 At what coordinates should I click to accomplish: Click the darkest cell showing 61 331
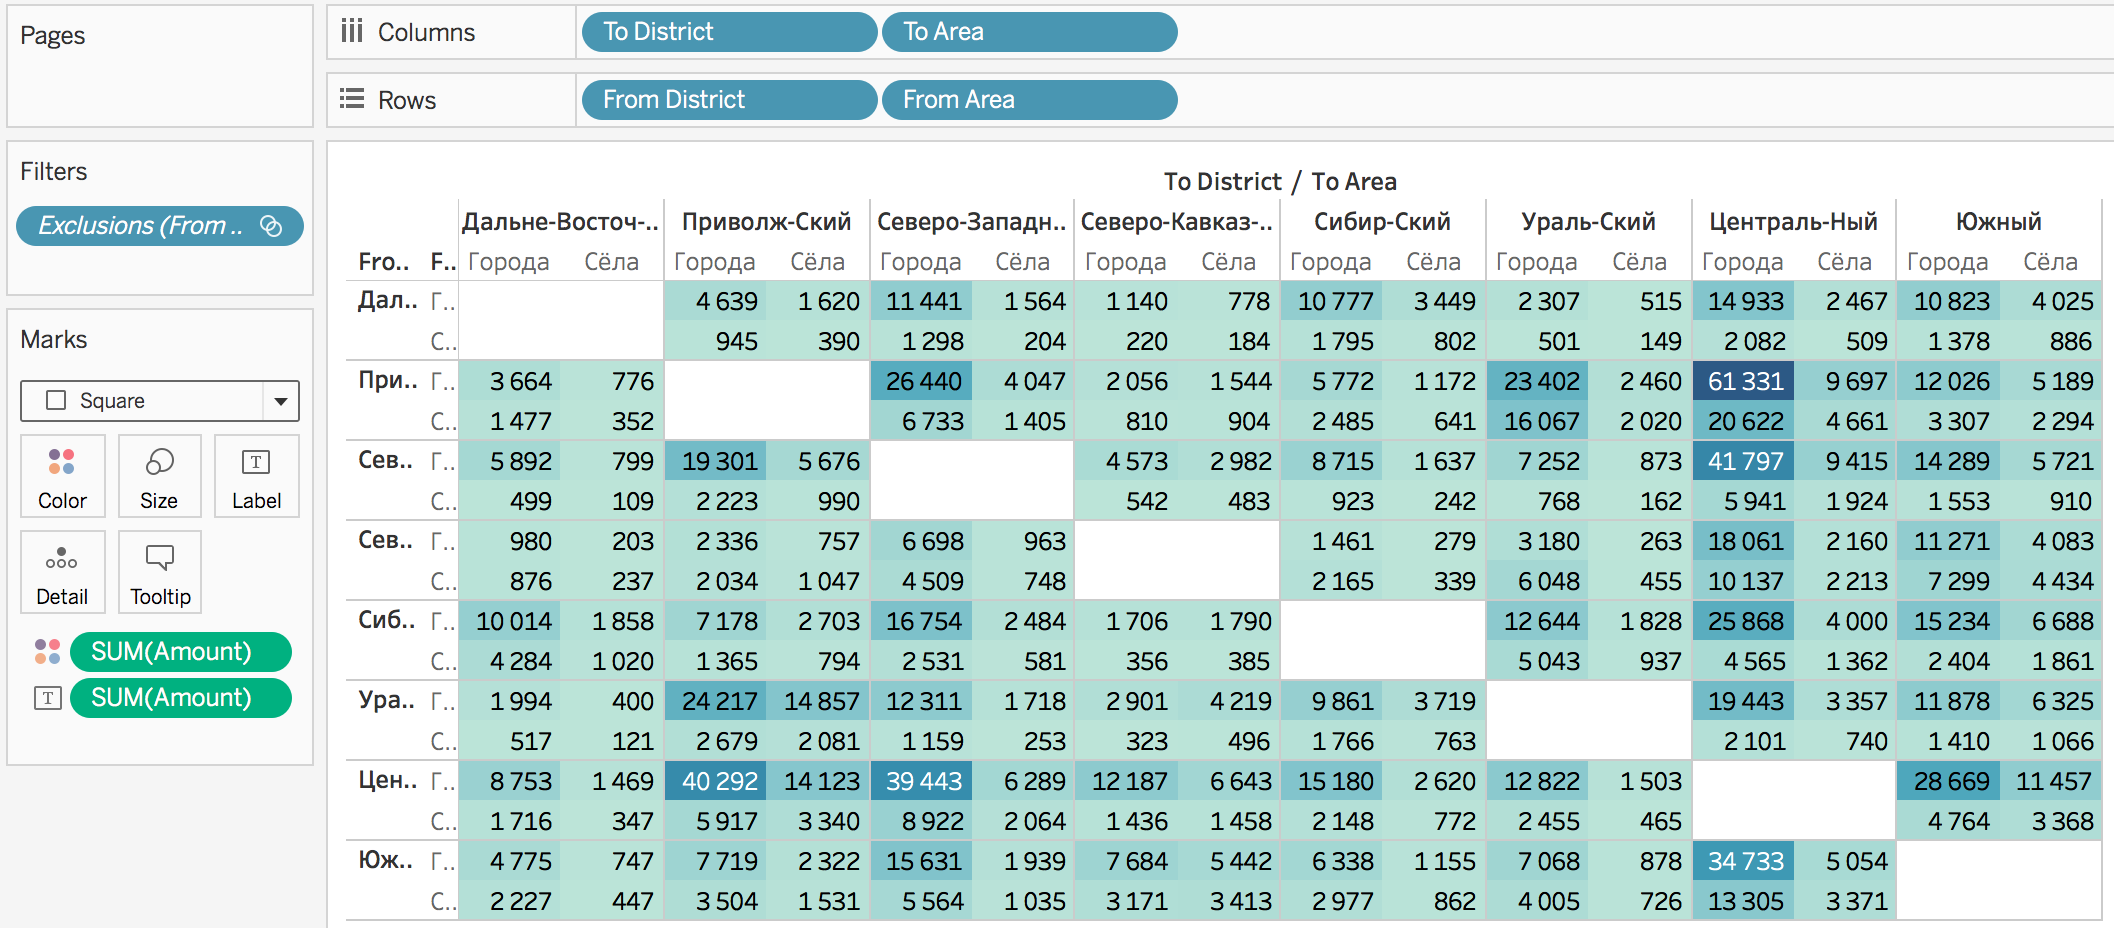(1745, 381)
